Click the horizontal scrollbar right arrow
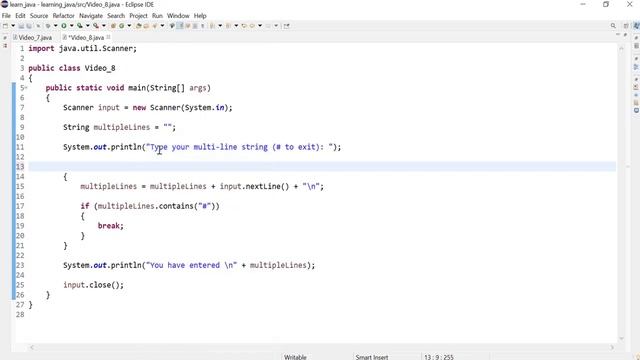This screenshot has height=360, width=640. pos(611,347)
